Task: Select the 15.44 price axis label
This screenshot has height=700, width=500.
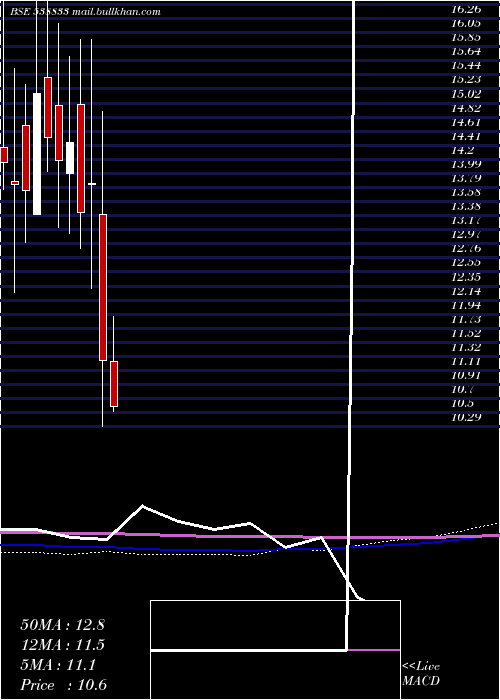Action: tap(466, 66)
